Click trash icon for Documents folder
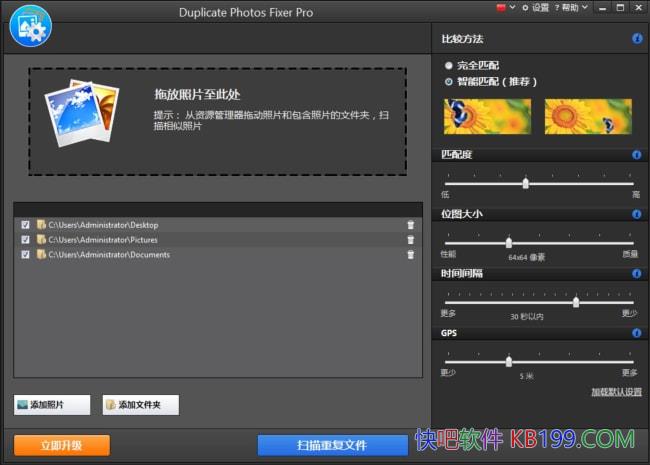Screen dimensions: 650x465 click(x=410, y=255)
